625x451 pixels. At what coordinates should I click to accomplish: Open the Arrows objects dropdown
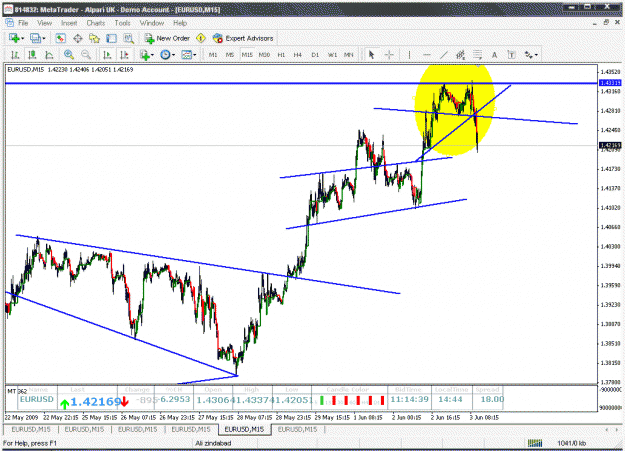click(x=531, y=55)
